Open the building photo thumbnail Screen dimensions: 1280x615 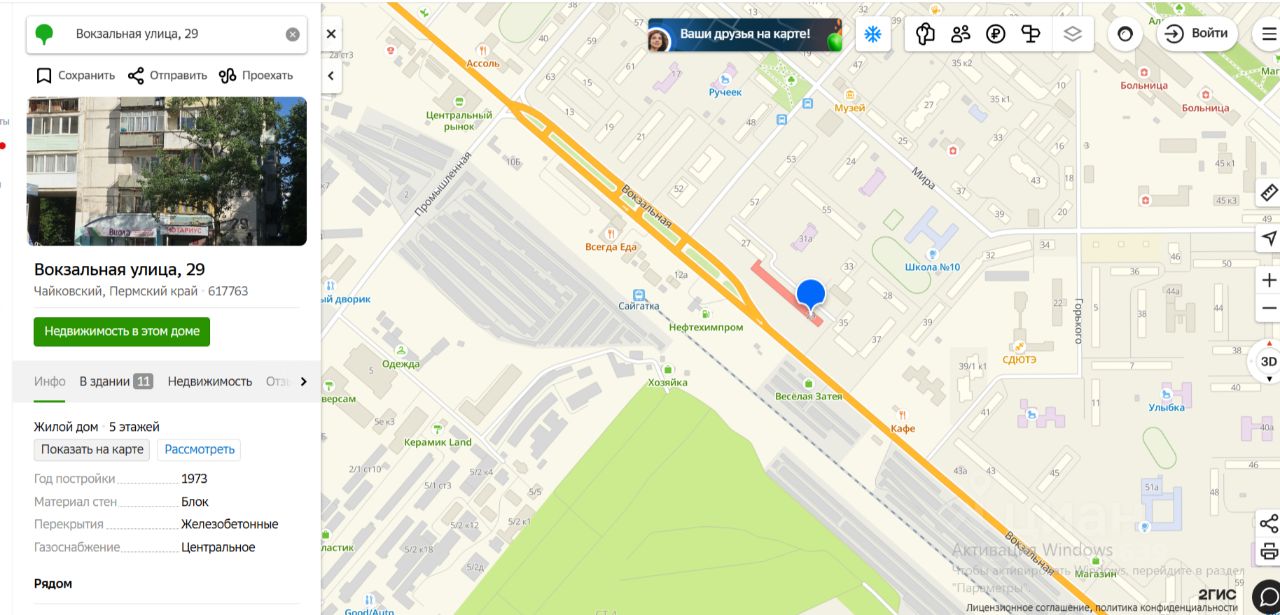(167, 171)
